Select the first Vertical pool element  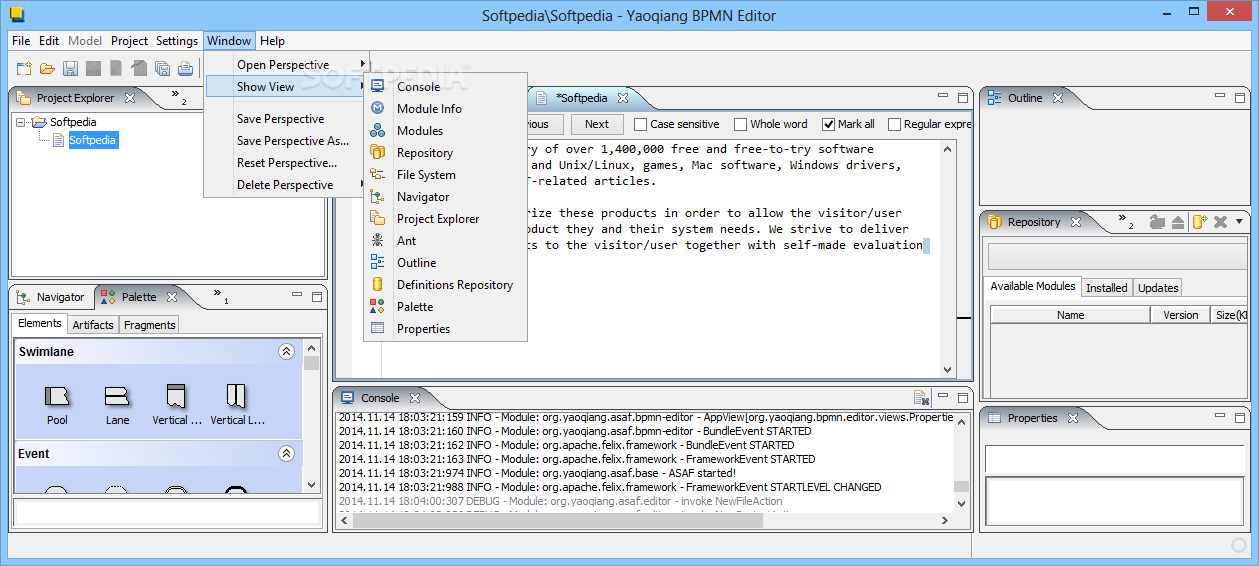[177, 404]
